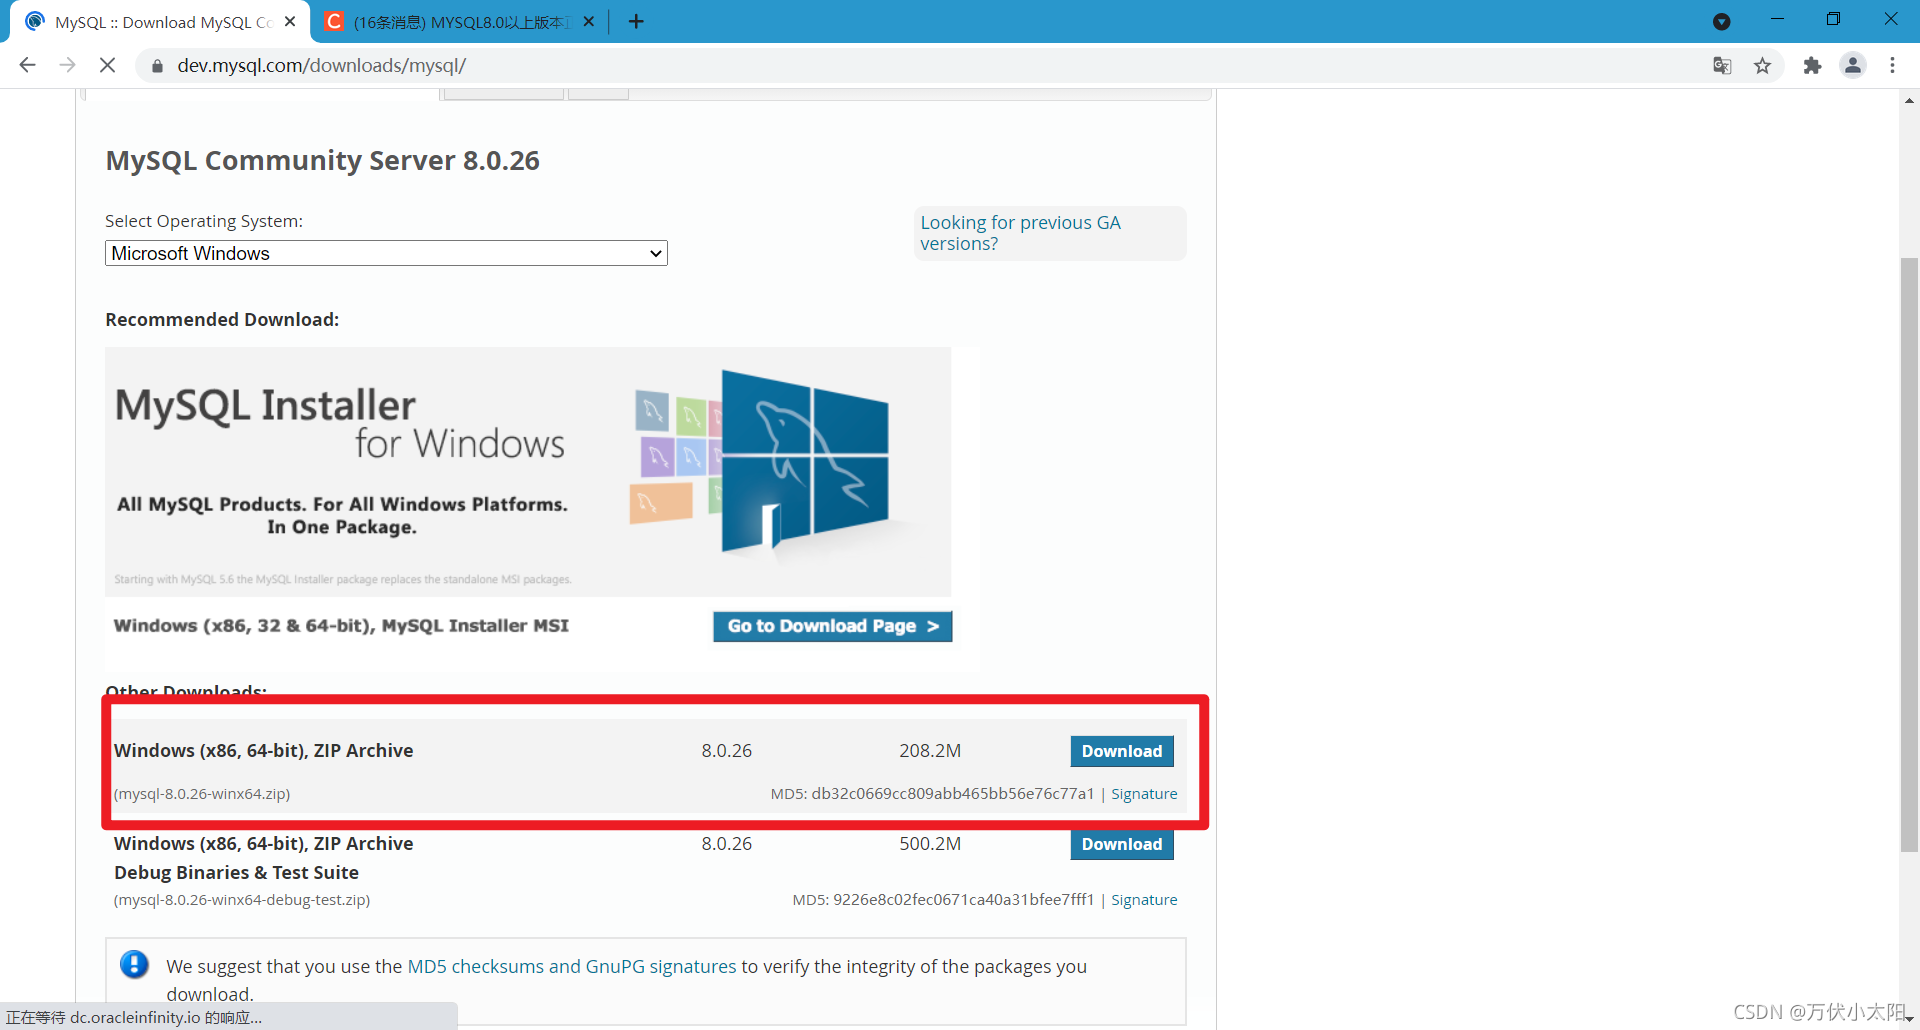Viewport: 1920px width, 1030px height.
Task: Bookmark this page with the star icon
Action: (x=1762, y=66)
